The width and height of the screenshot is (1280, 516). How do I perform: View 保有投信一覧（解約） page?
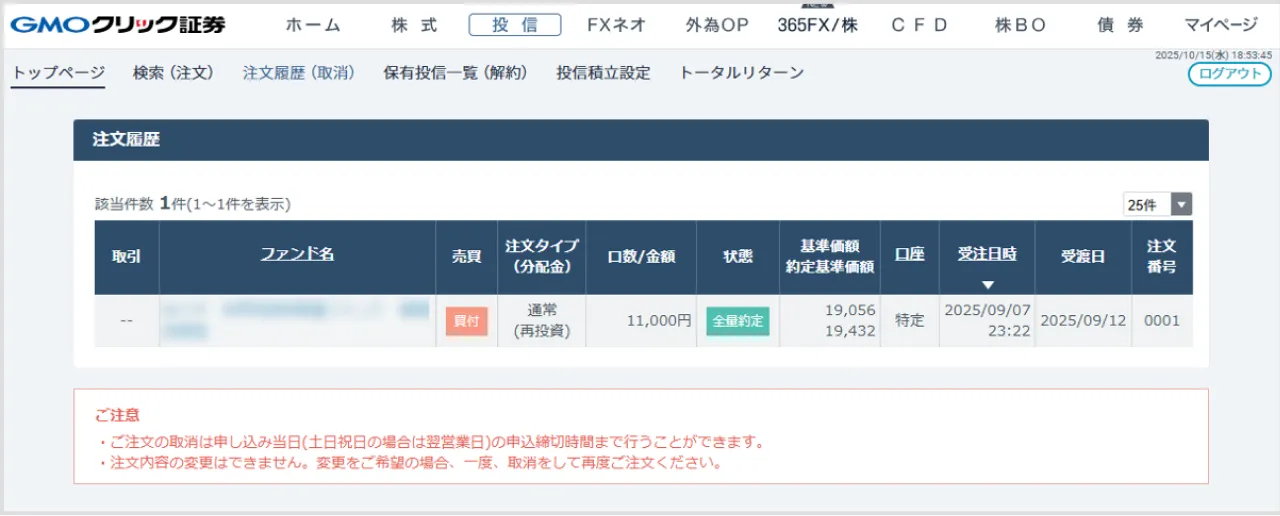tap(455, 73)
